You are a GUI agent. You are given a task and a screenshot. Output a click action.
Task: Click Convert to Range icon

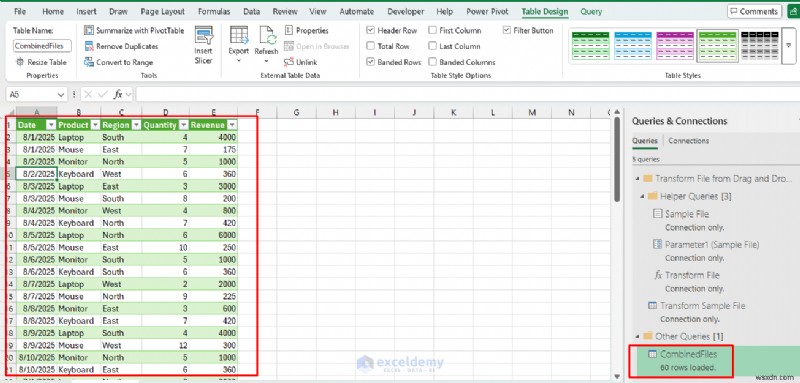89,62
